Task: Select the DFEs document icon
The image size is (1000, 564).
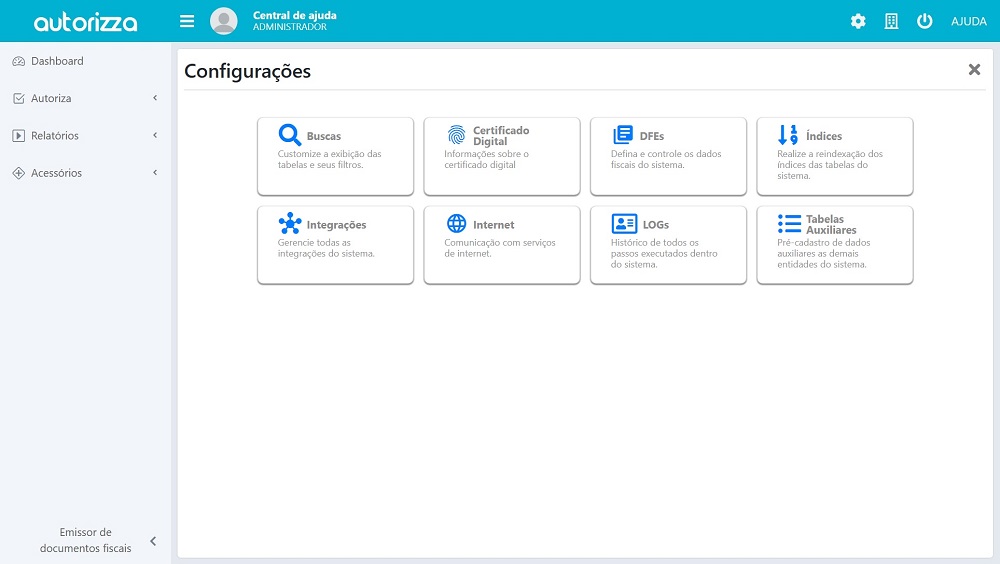Action: [623, 135]
